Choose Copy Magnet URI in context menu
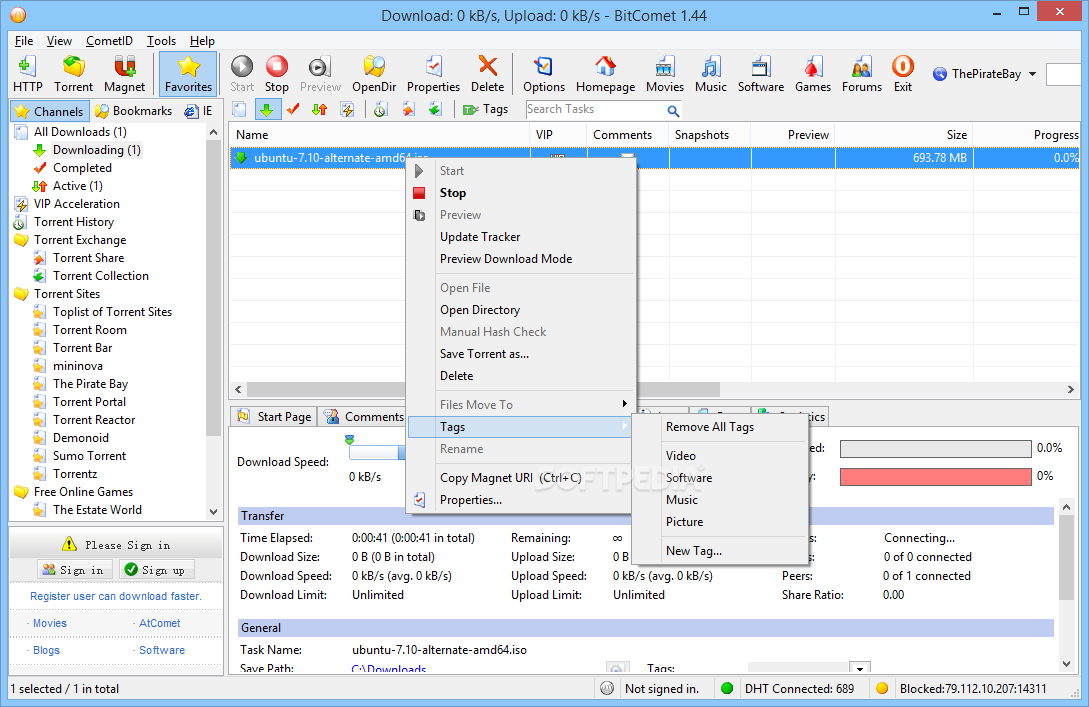The width and height of the screenshot is (1089, 707). tap(521, 478)
